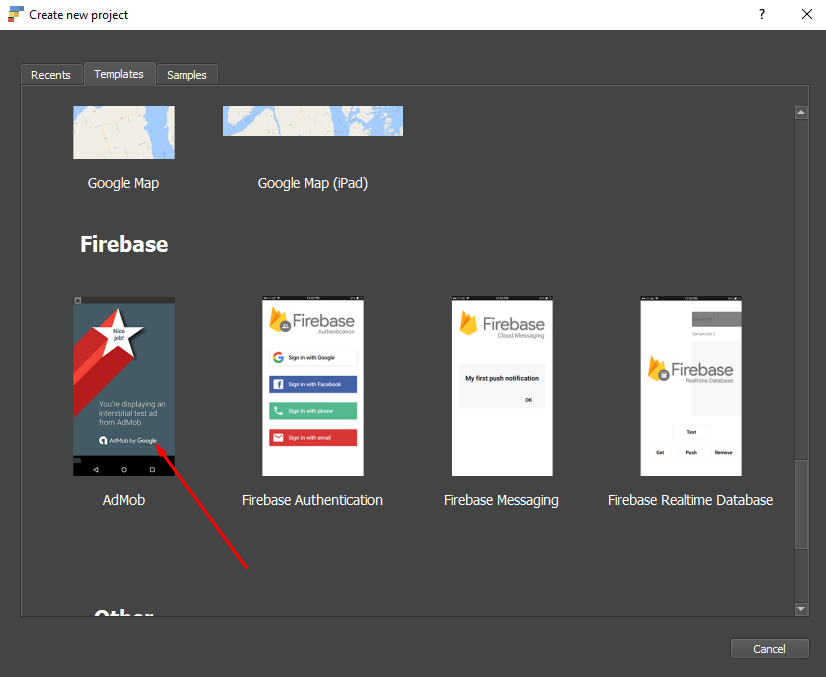Click the scrollbar up arrow
The height and width of the screenshot is (677, 826).
tap(801, 112)
